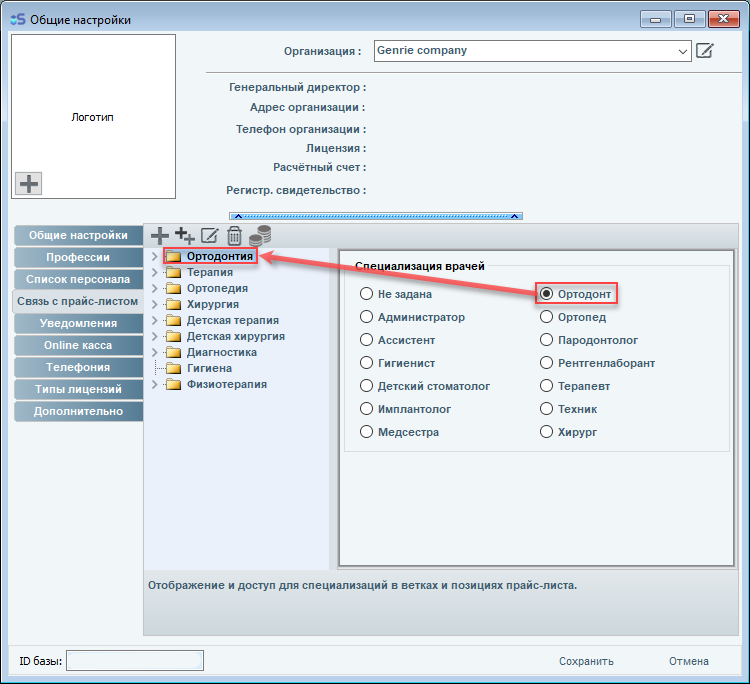Screen dimensions: 750x684
Task: Switch to the Список персонала tab
Action: click(x=78, y=279)
